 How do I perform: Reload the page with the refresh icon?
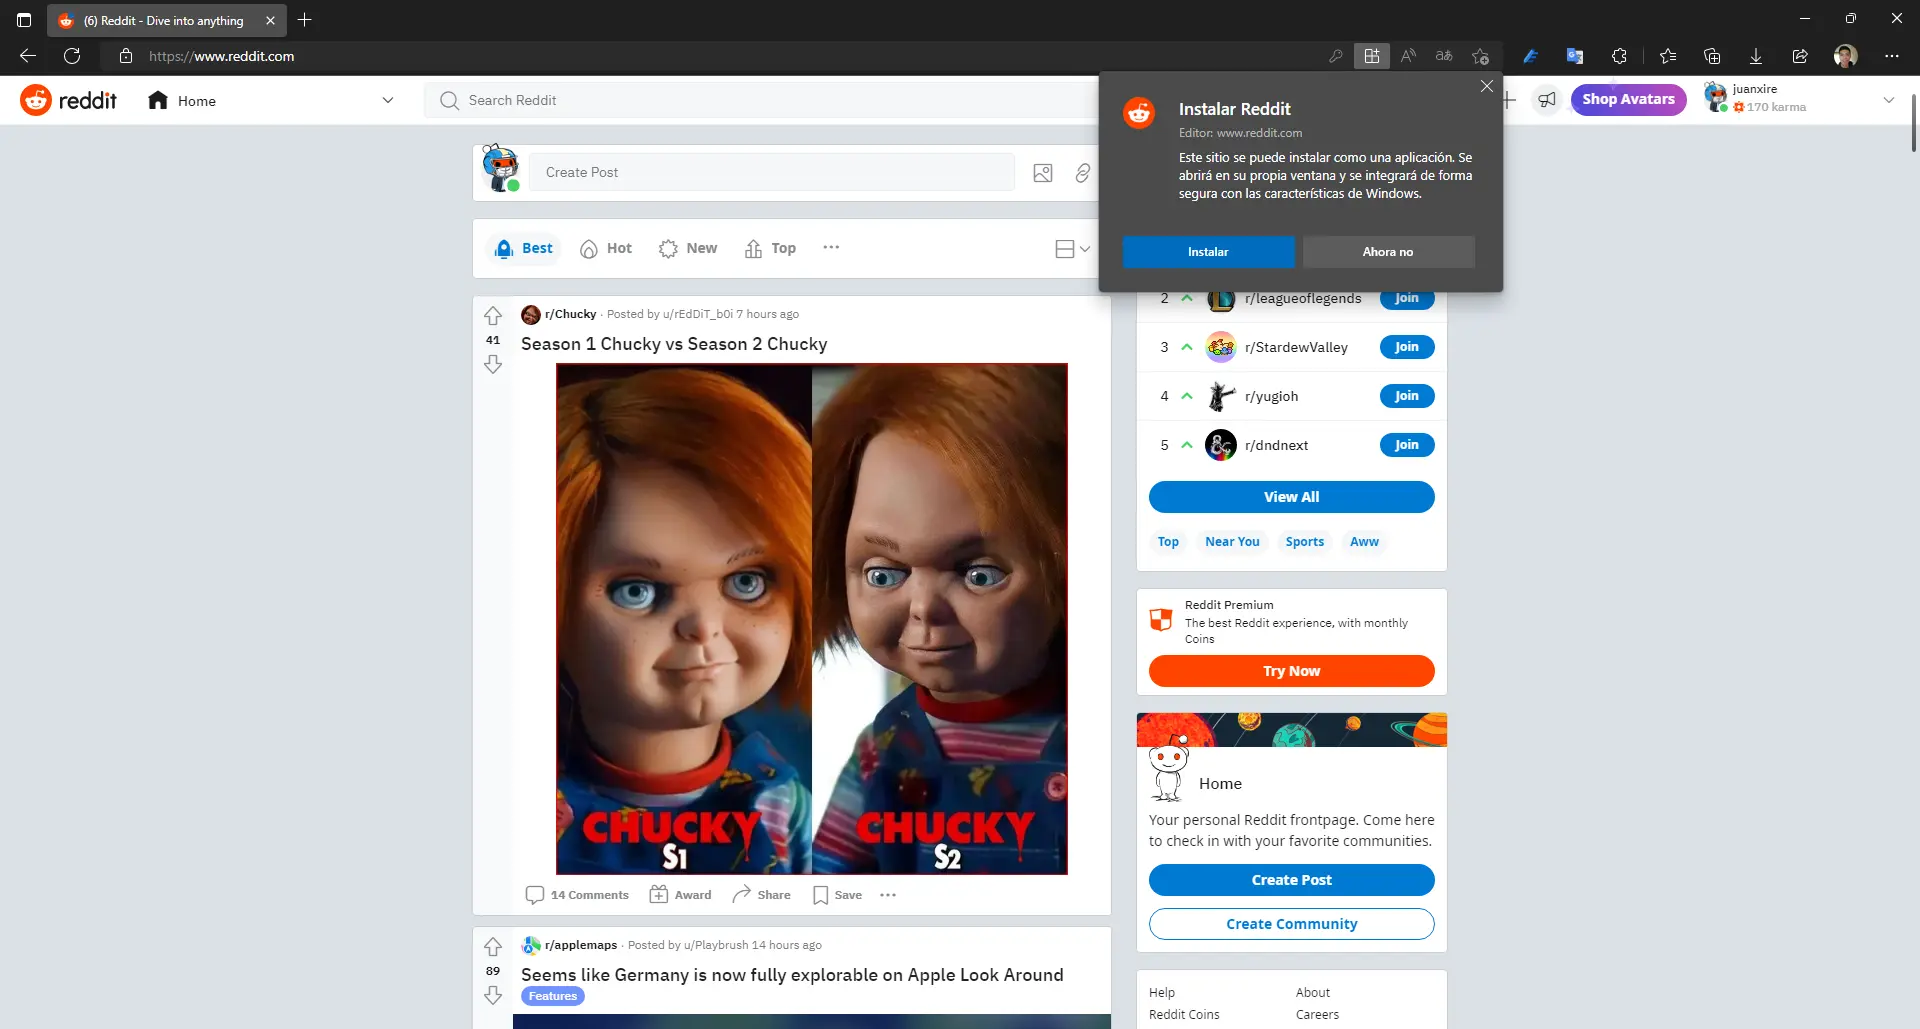(72, 56)
